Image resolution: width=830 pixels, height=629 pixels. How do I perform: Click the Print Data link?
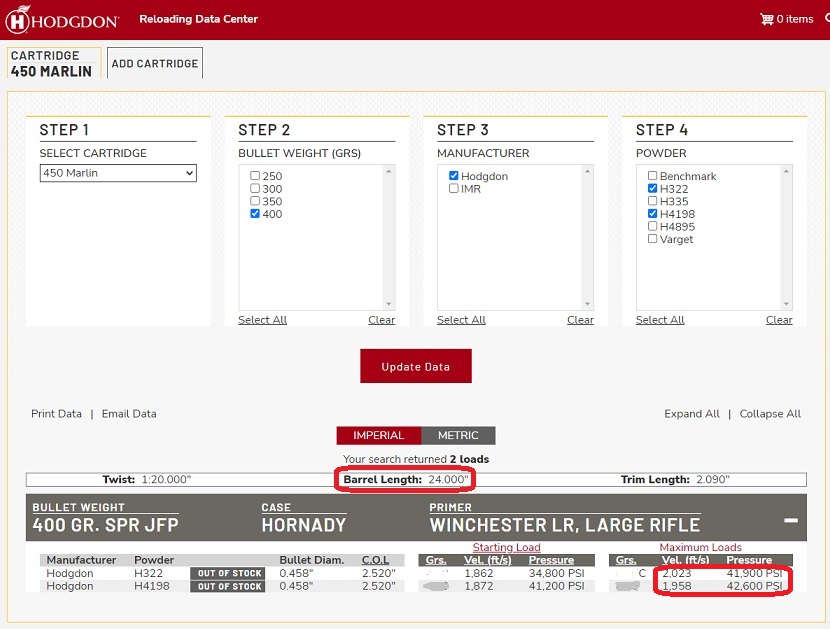57,414
